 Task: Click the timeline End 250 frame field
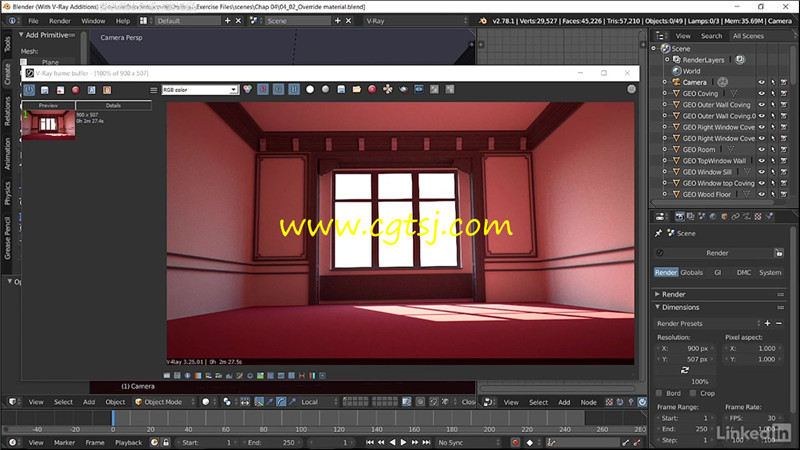click(x=271, y=442)
